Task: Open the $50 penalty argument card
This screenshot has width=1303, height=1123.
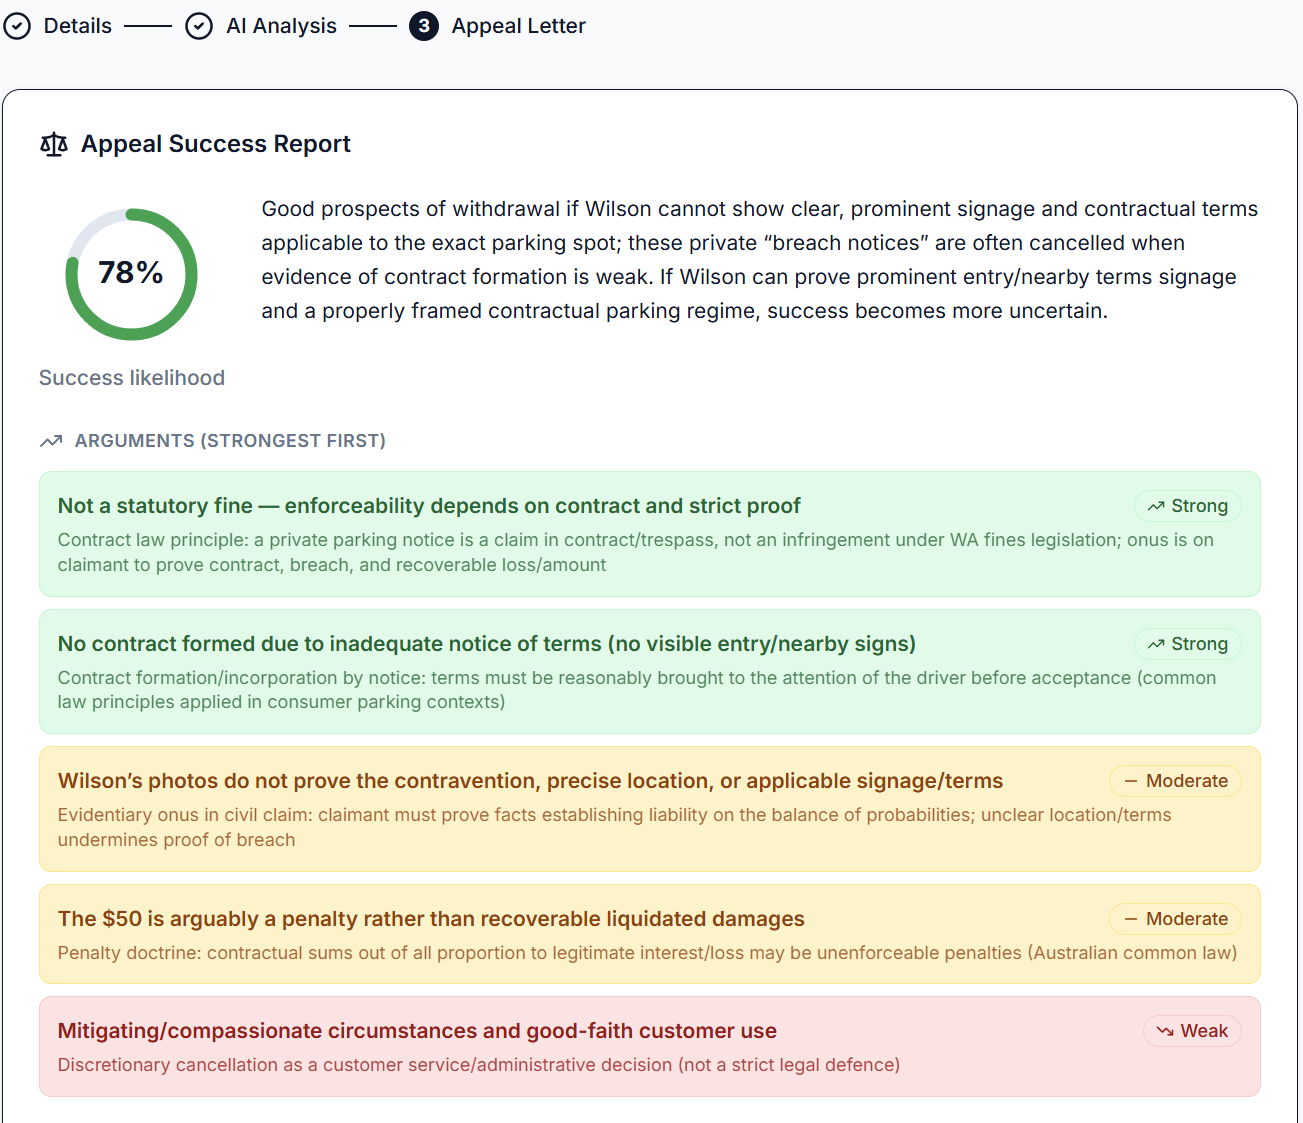Action: 431,919
